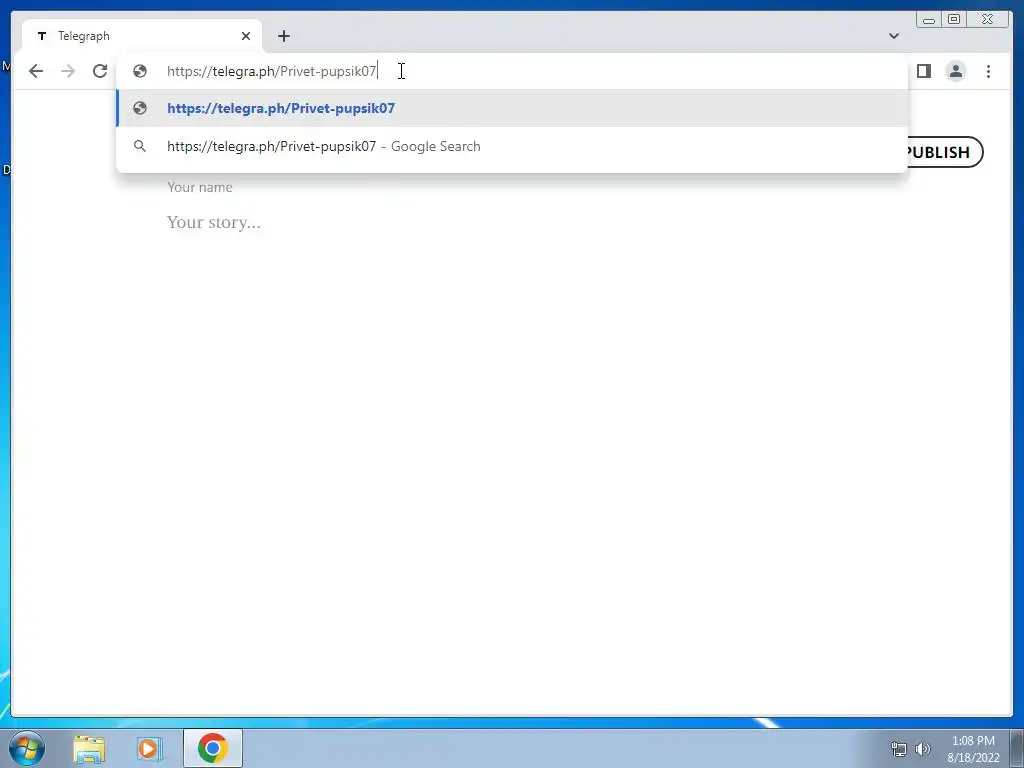Open Chrome three-dot menu
Viewport: 1024px width, 768px height.
click(x=988, y=71)
